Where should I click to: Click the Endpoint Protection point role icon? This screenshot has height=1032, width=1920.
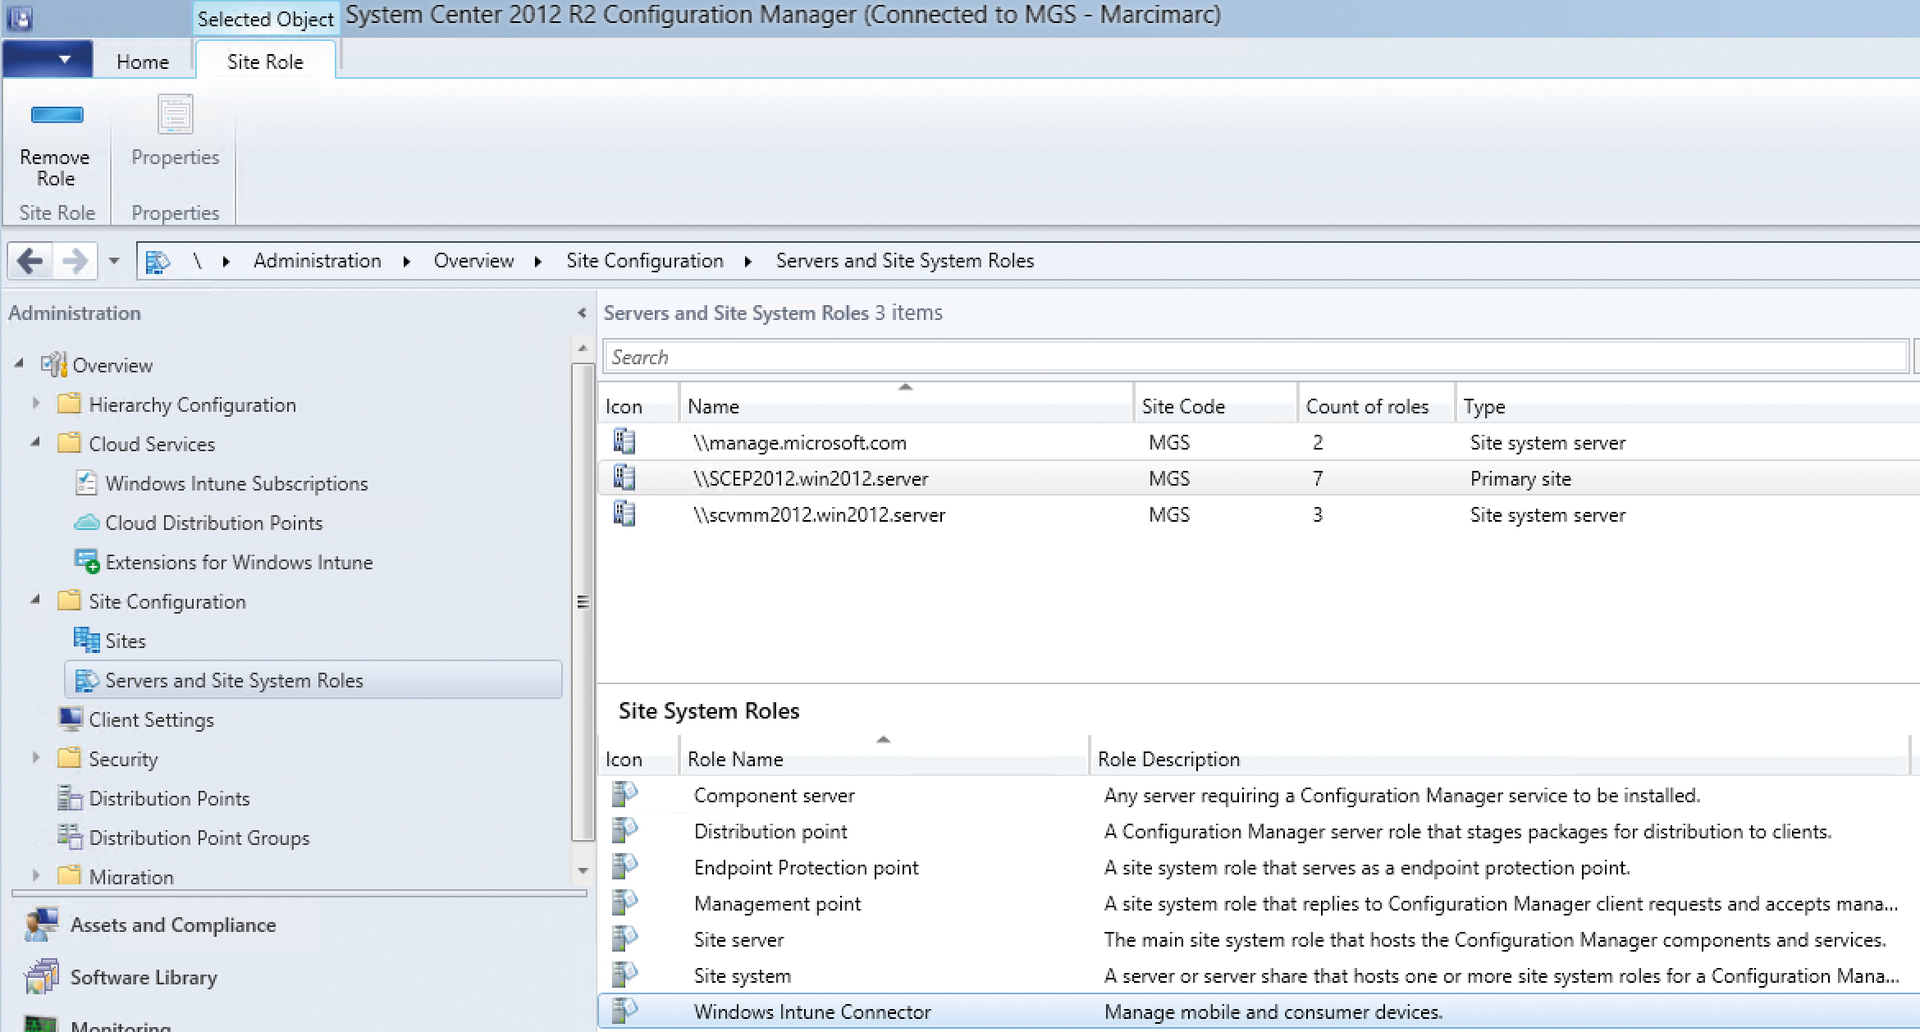click(x=624, y=866)
